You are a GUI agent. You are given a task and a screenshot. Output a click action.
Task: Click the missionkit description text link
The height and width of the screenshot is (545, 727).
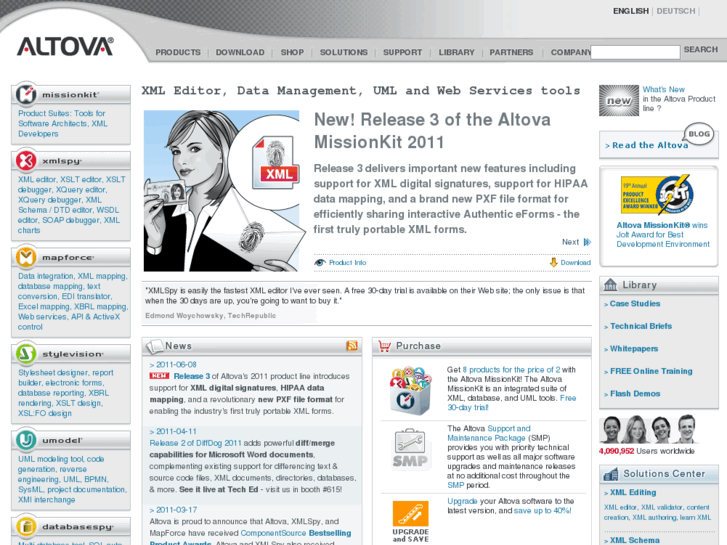[63, 123]
